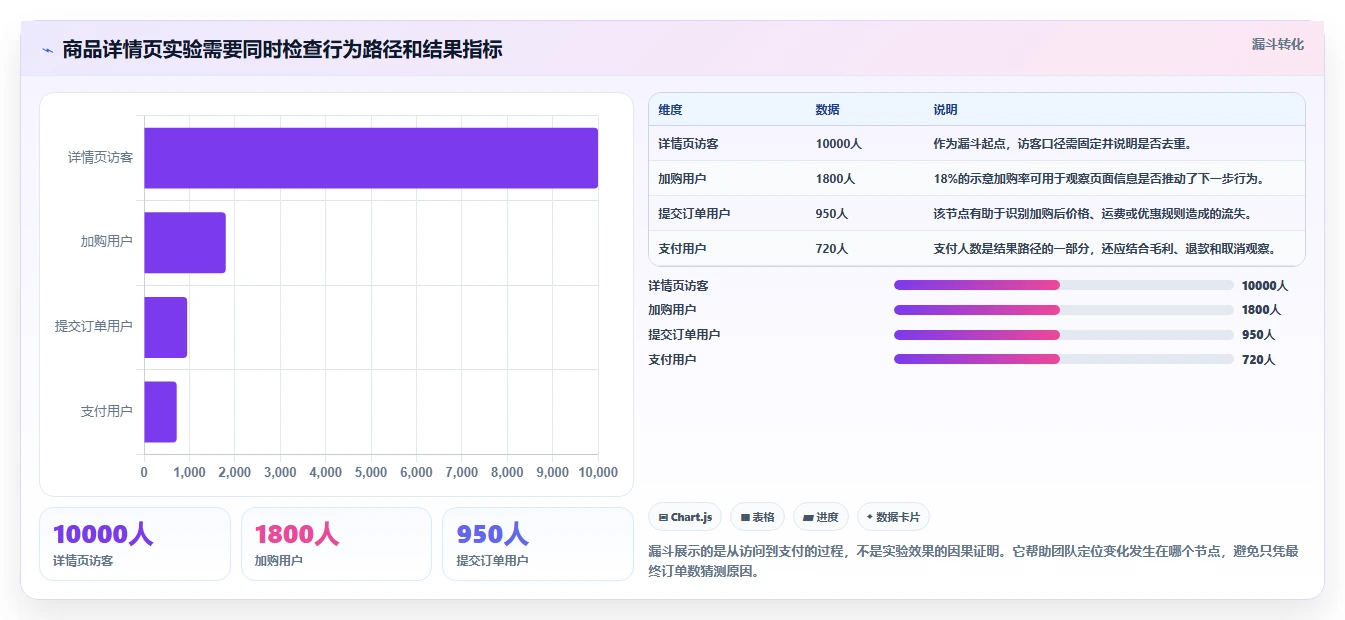Viewport: 1345px width, 620px height.
Task: Select the Chart.js chip
Action: (x=685, y=517)
